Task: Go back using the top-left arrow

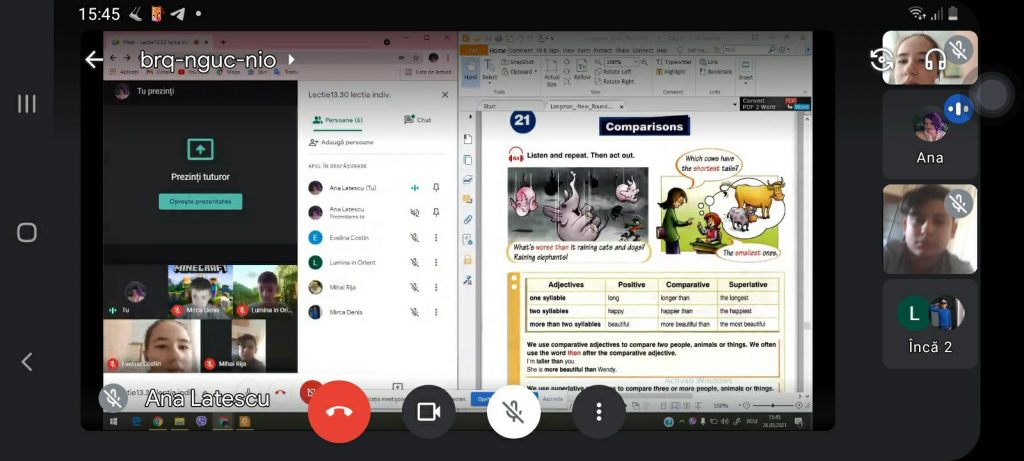Action: [94, 60]
